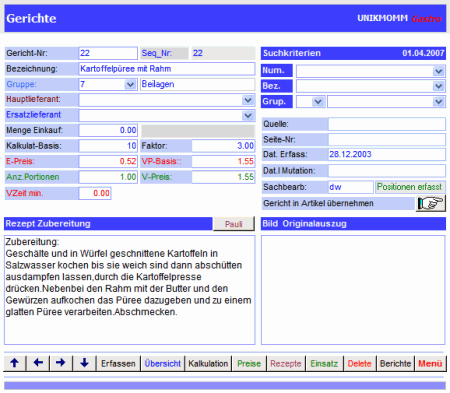Click the E-Preis field showing 0.52
450x393 pixels.
(108, 161)
